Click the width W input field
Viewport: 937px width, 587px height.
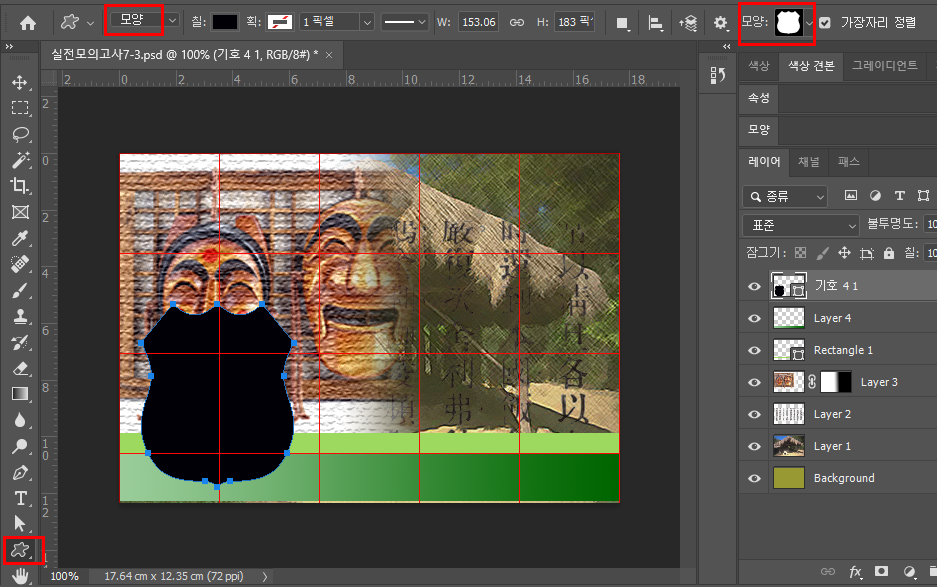pyautogui.click(x=480, y=22)
